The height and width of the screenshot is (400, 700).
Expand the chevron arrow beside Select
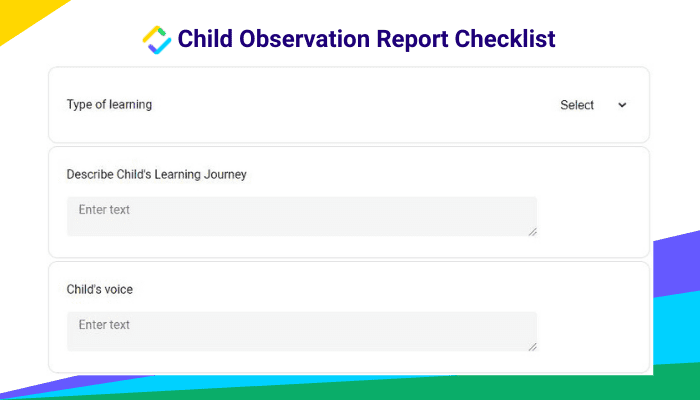click(622, 105)
